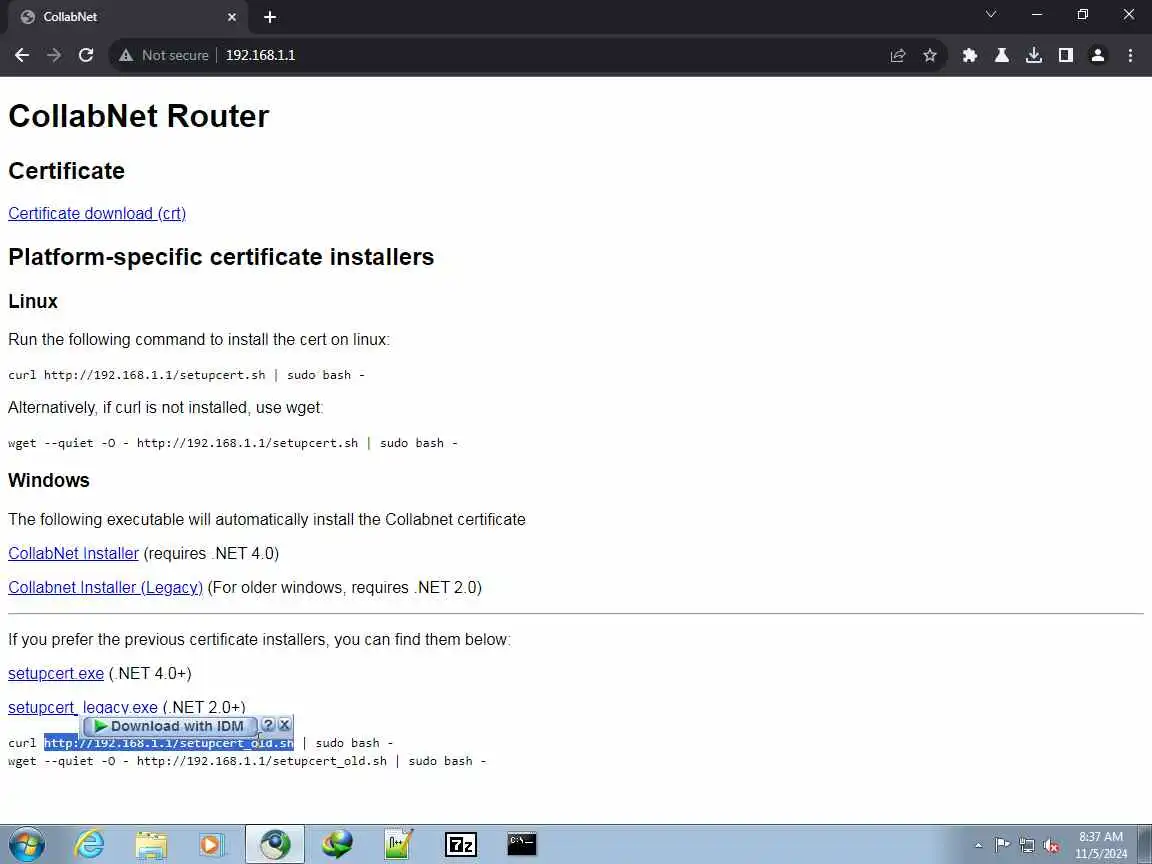Click the browser forward arrow

coord(54,55)
